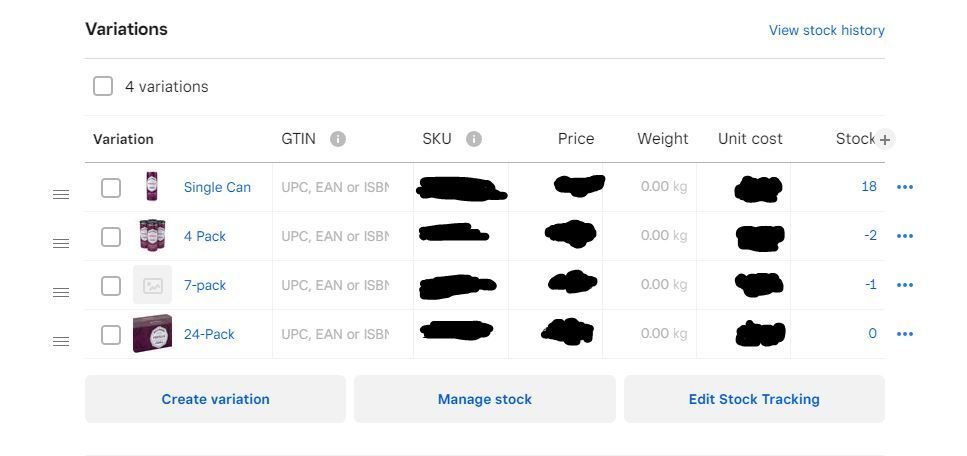The height and width of the screenshot is (456, 967).
Task: Click the Single Can drag handle
Action: 61,194
